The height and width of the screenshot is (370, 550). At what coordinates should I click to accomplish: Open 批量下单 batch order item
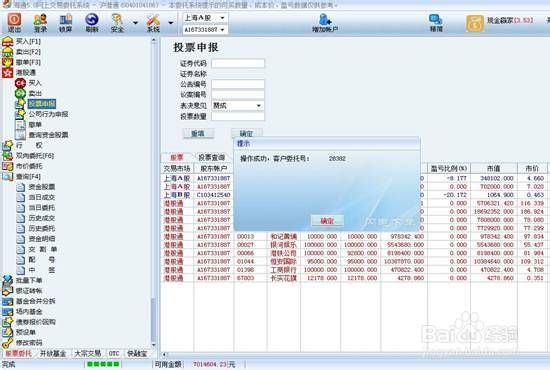click(x=29, y=281)
